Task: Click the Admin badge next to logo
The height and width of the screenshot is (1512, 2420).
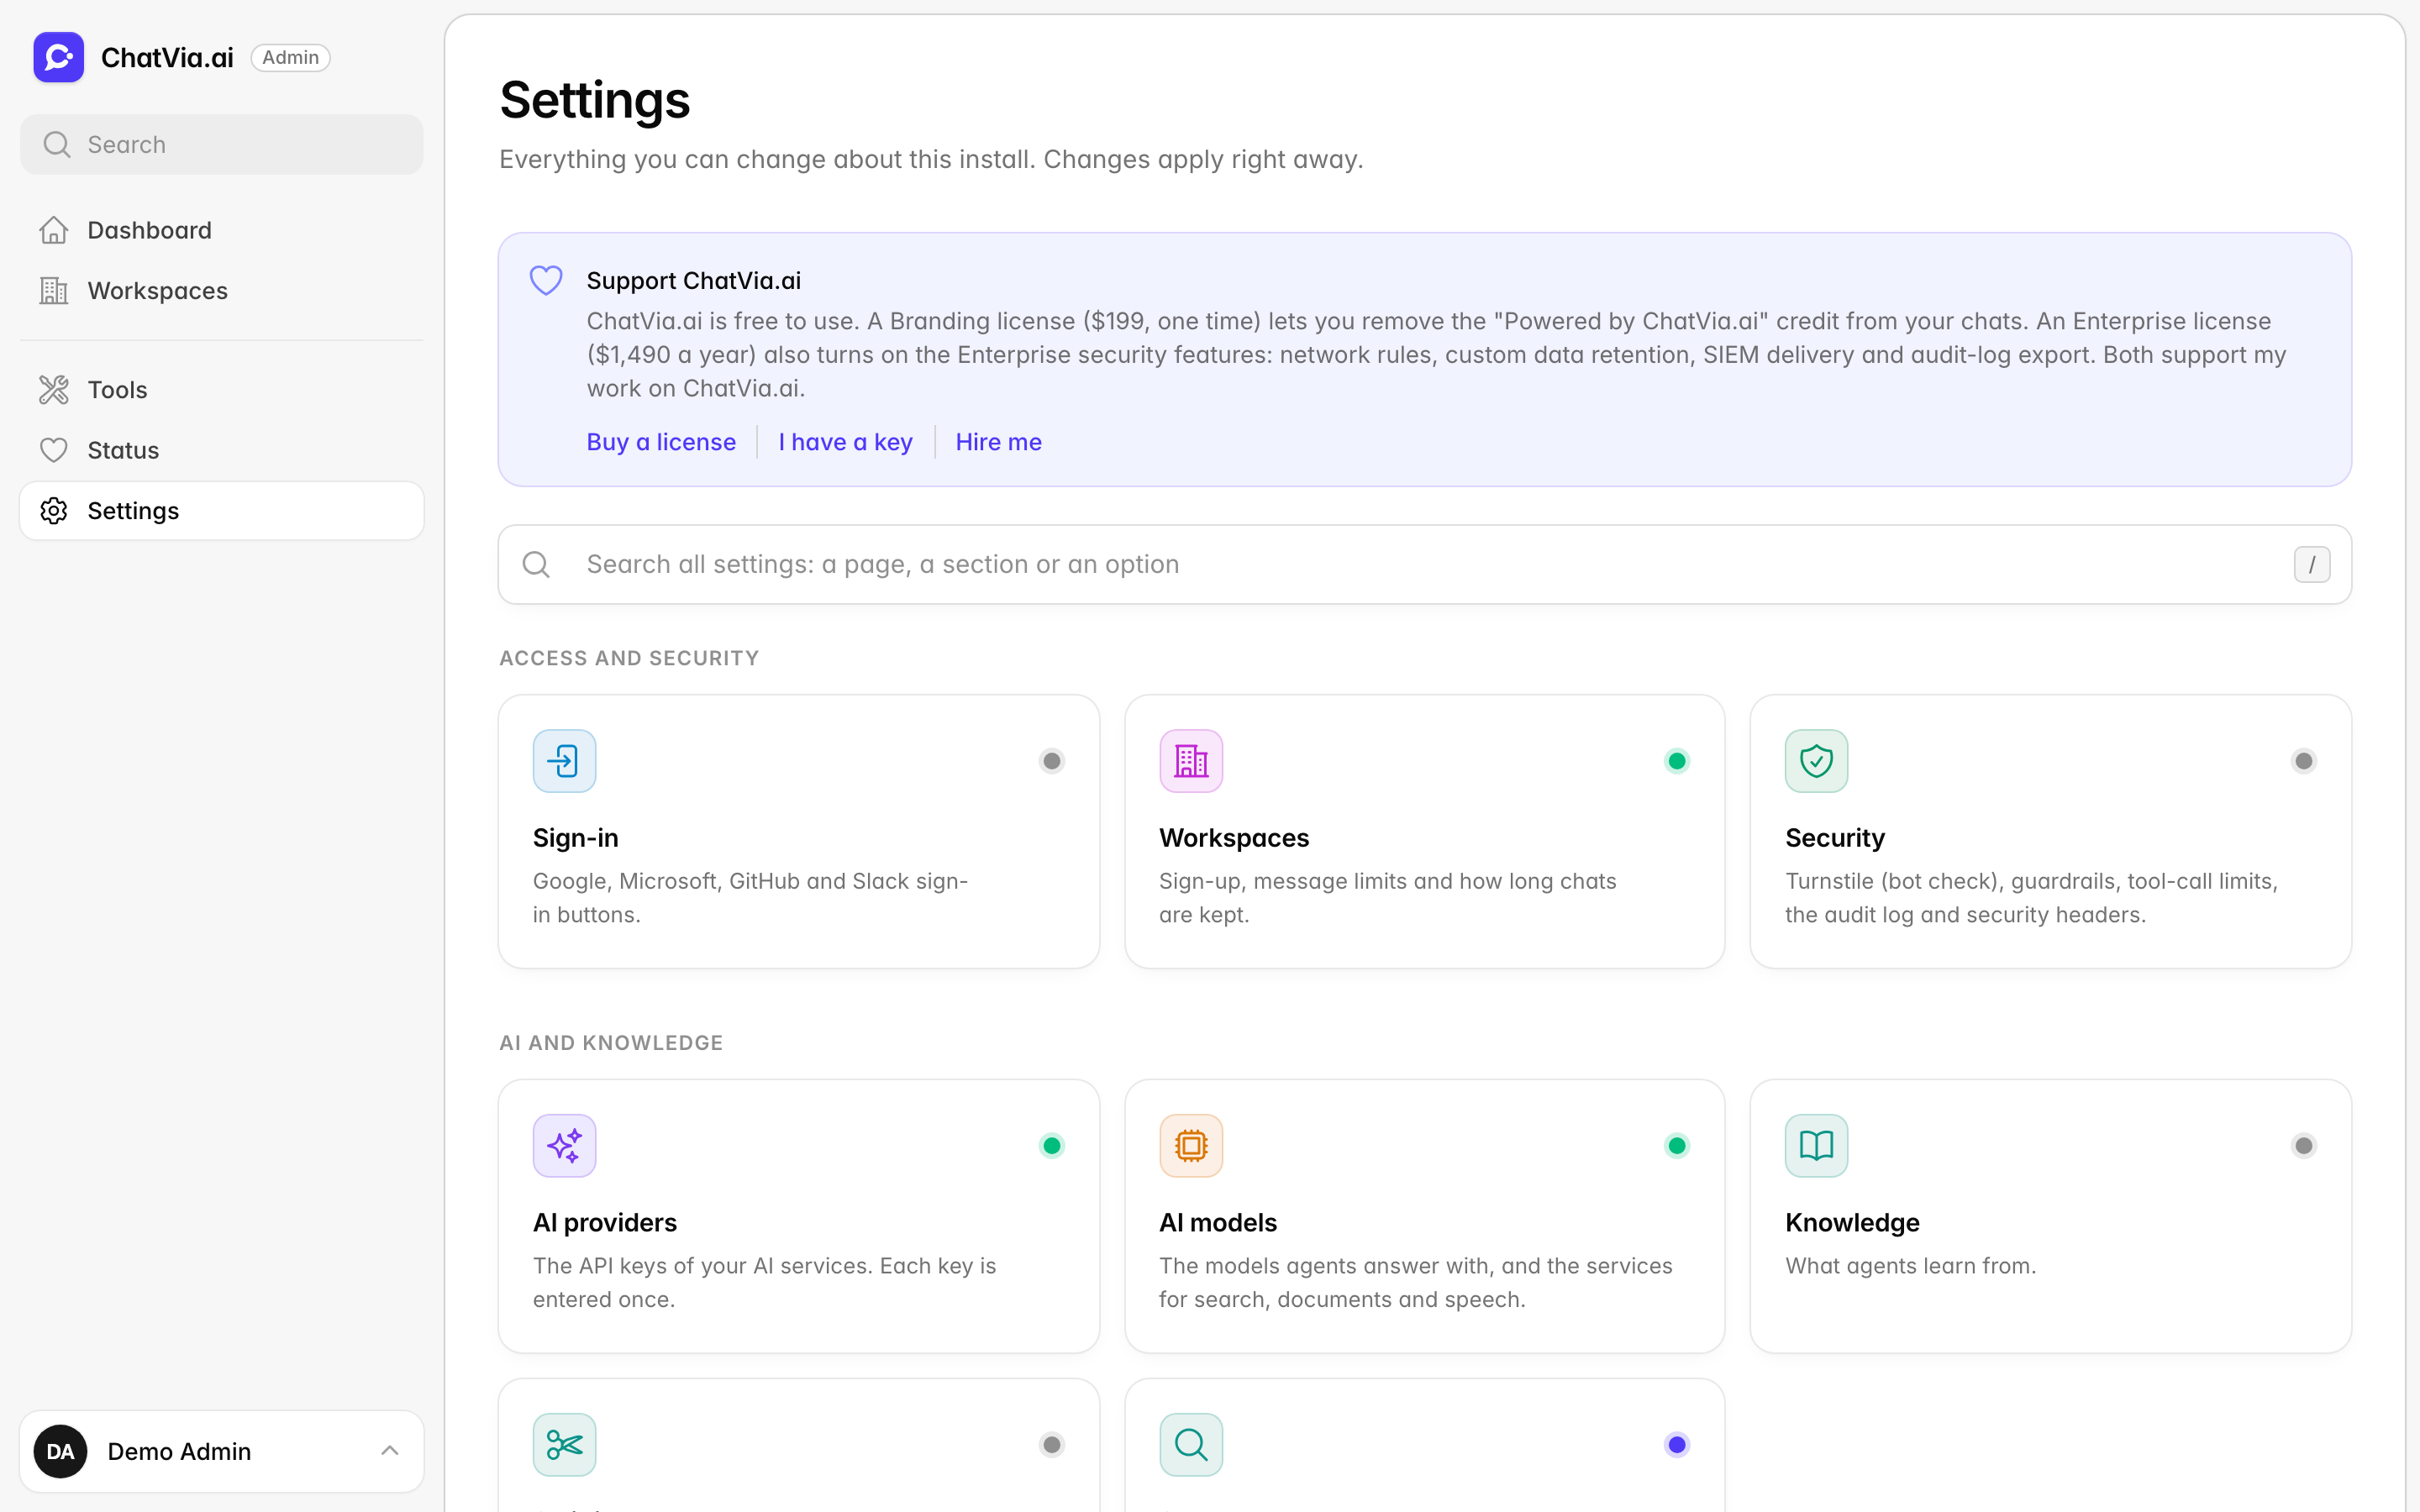Action: tap(290, 58)
